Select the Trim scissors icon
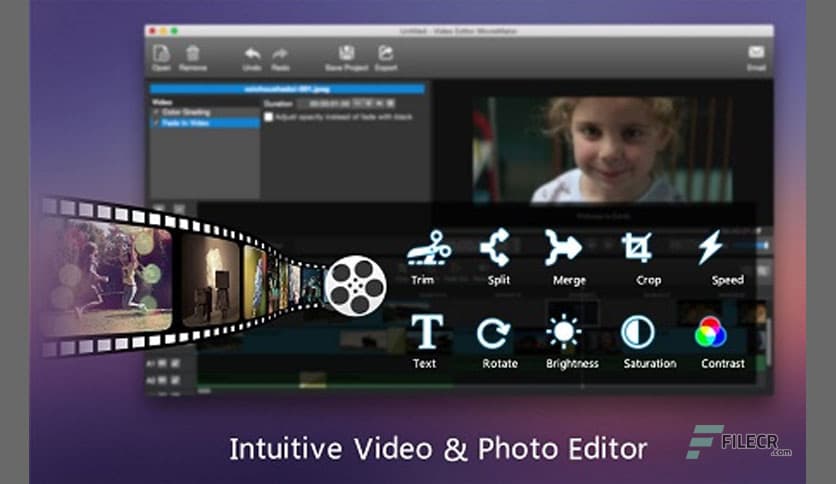 [x=429, y=247]
